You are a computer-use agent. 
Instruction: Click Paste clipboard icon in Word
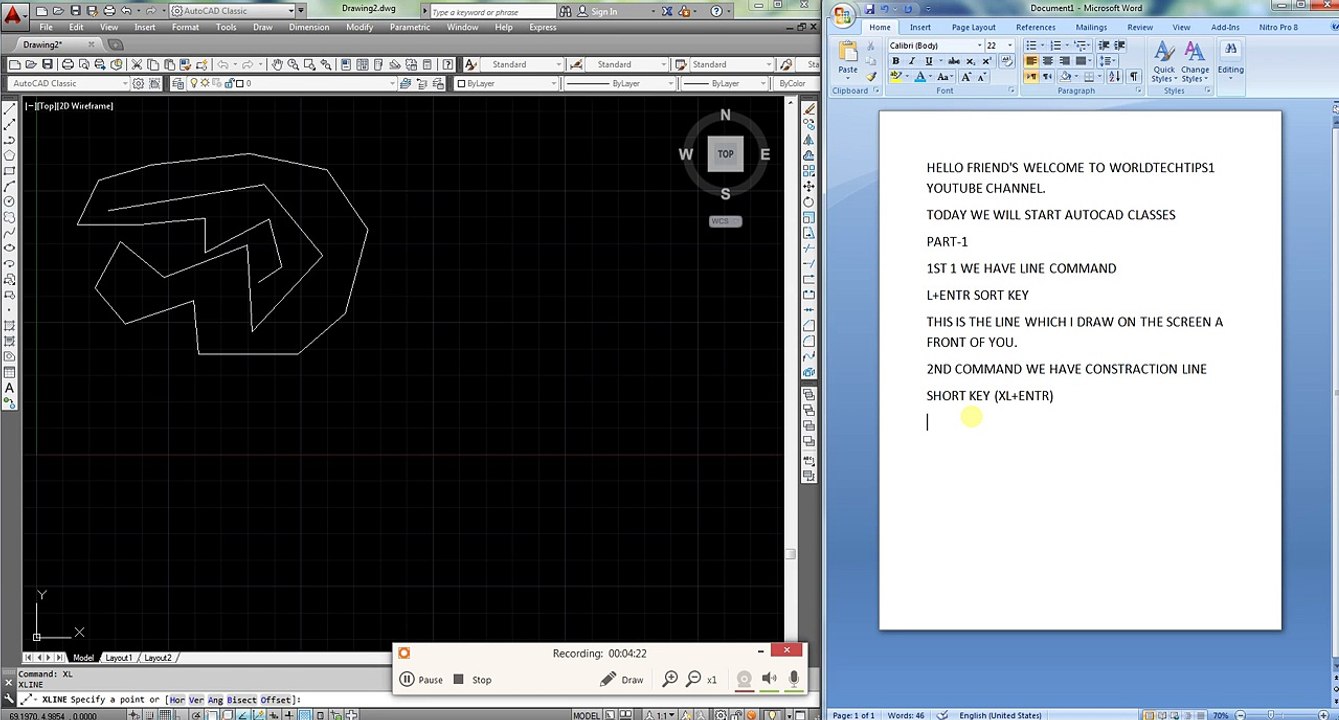pos(848,50)
